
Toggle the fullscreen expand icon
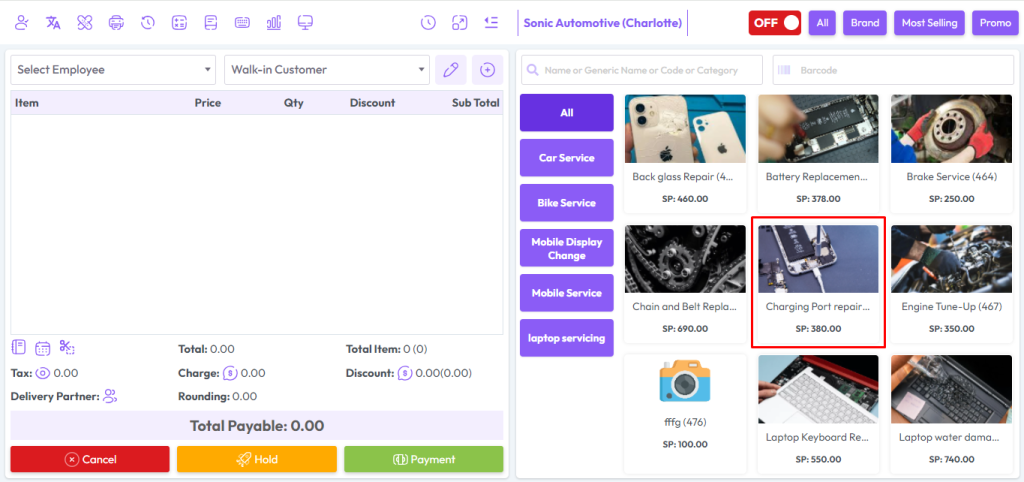(x=459, y=23)
